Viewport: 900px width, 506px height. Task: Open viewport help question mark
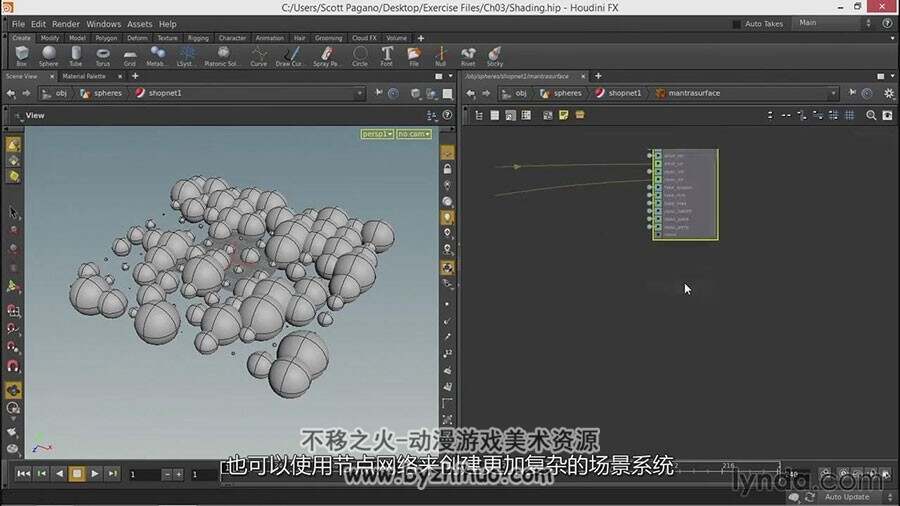(447, 115)
